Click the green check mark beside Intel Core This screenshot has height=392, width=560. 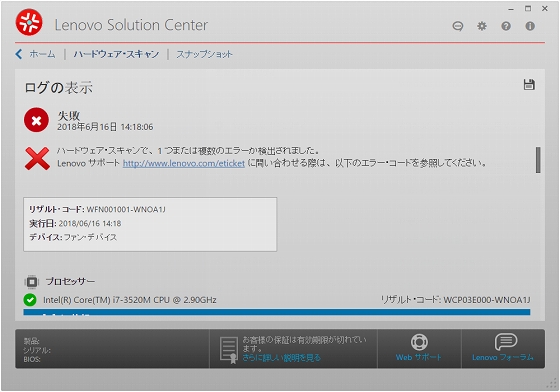pos(30,300)
